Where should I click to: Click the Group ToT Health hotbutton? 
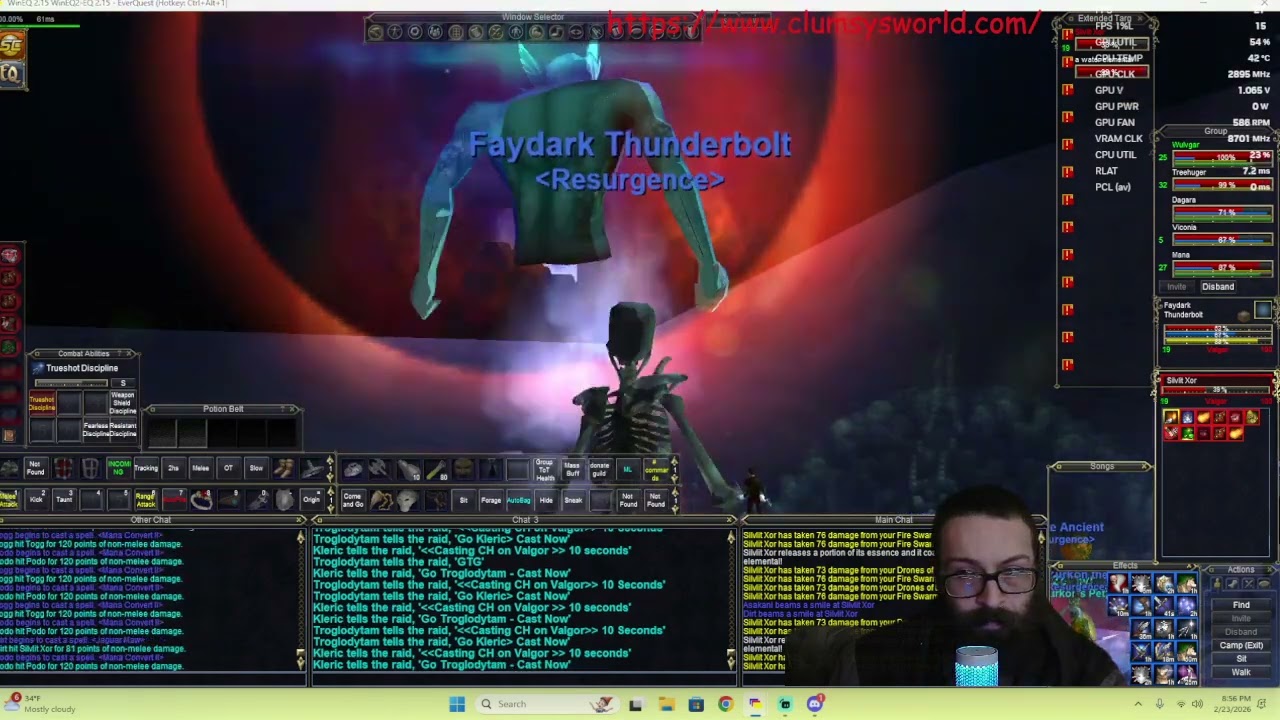(546, 469)
